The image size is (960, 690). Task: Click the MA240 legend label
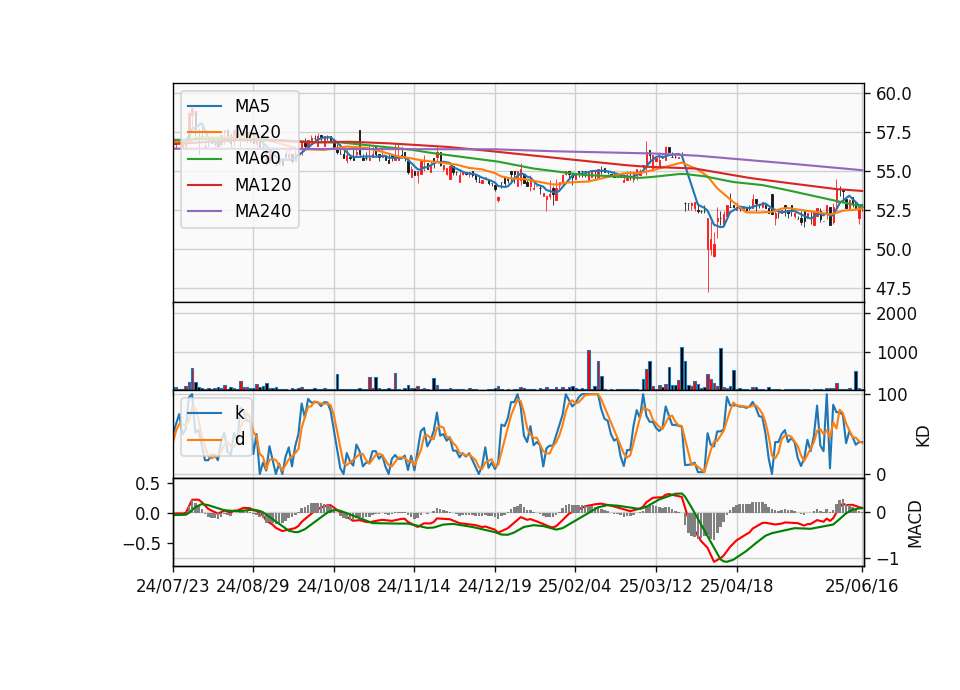[263, 211]
